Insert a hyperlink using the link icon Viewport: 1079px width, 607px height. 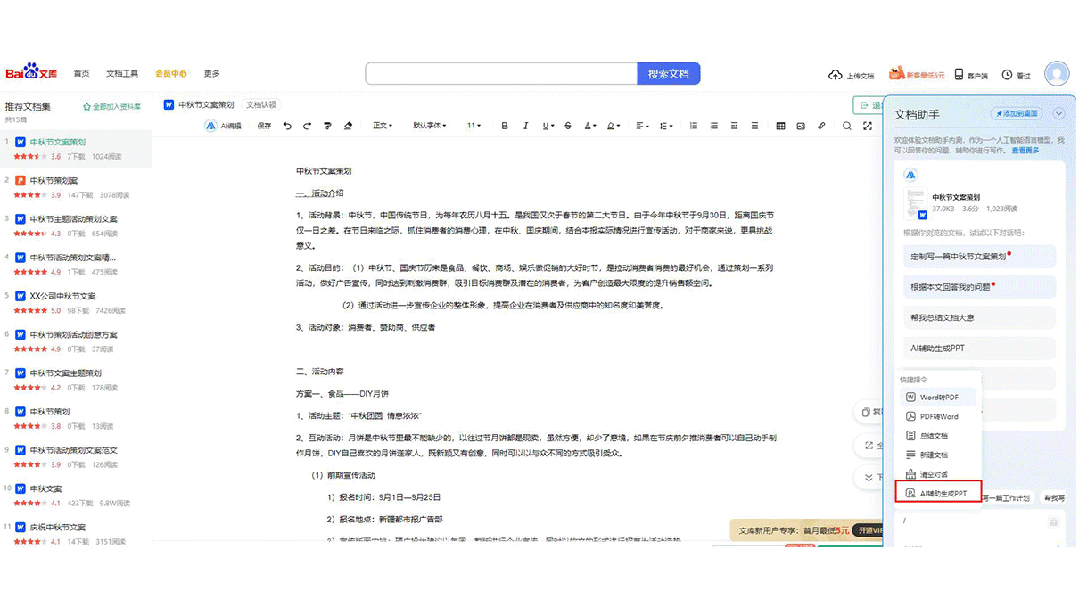[823, 125]
